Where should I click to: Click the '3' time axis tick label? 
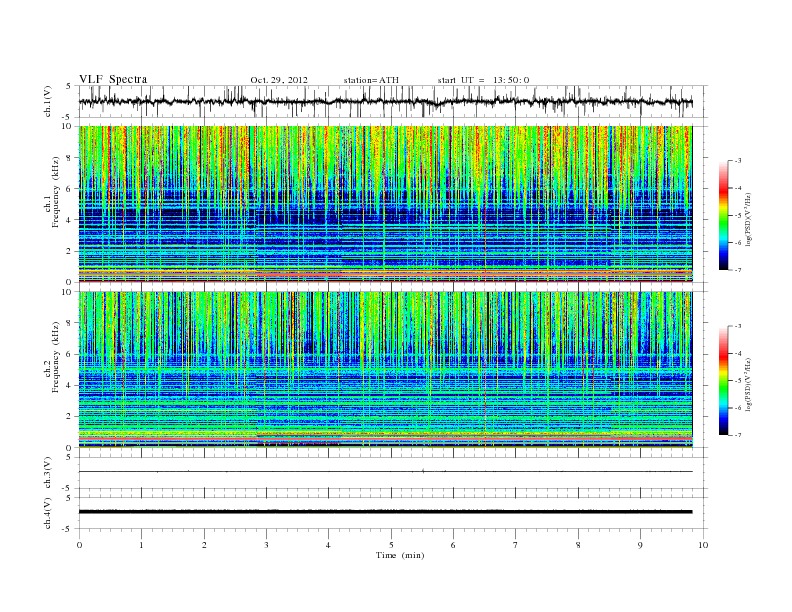(266, 545)
